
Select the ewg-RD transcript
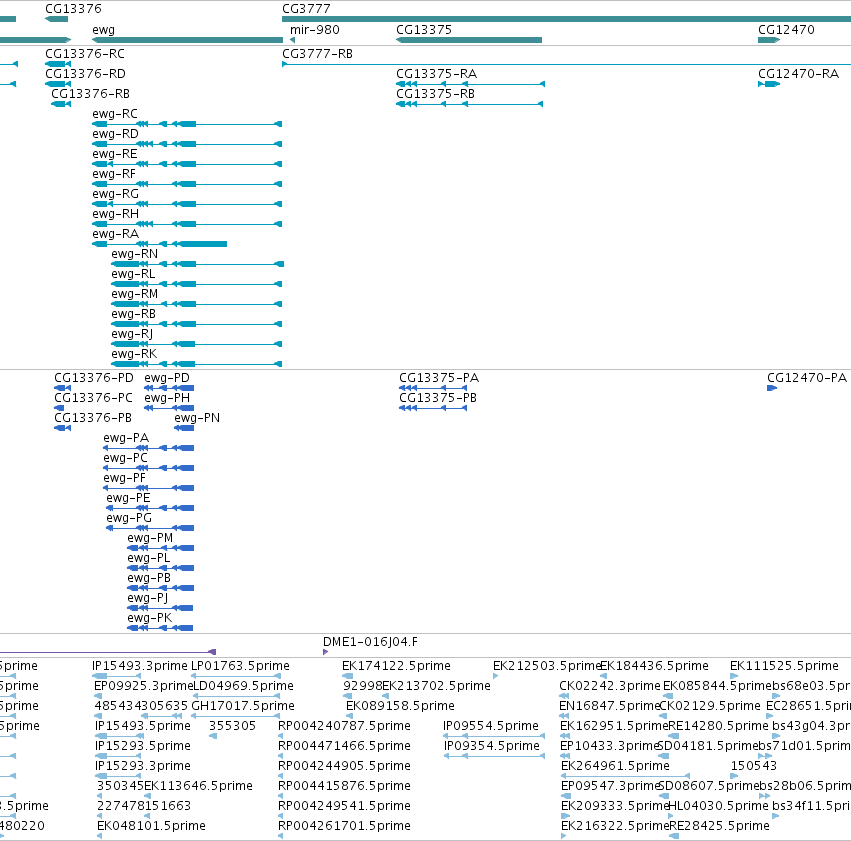click(187, 144)
